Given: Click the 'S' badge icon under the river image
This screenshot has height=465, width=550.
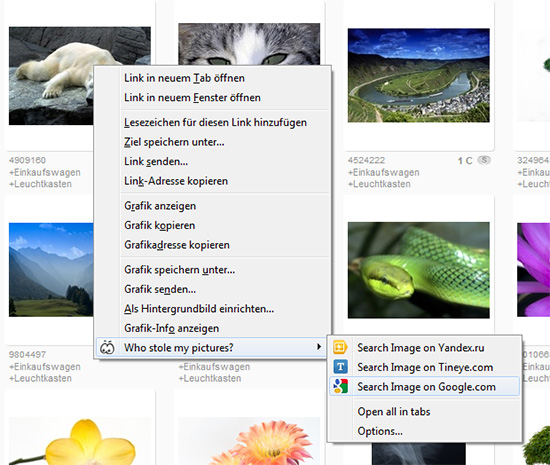Looking at the screenshot, I should coord(484,160).
